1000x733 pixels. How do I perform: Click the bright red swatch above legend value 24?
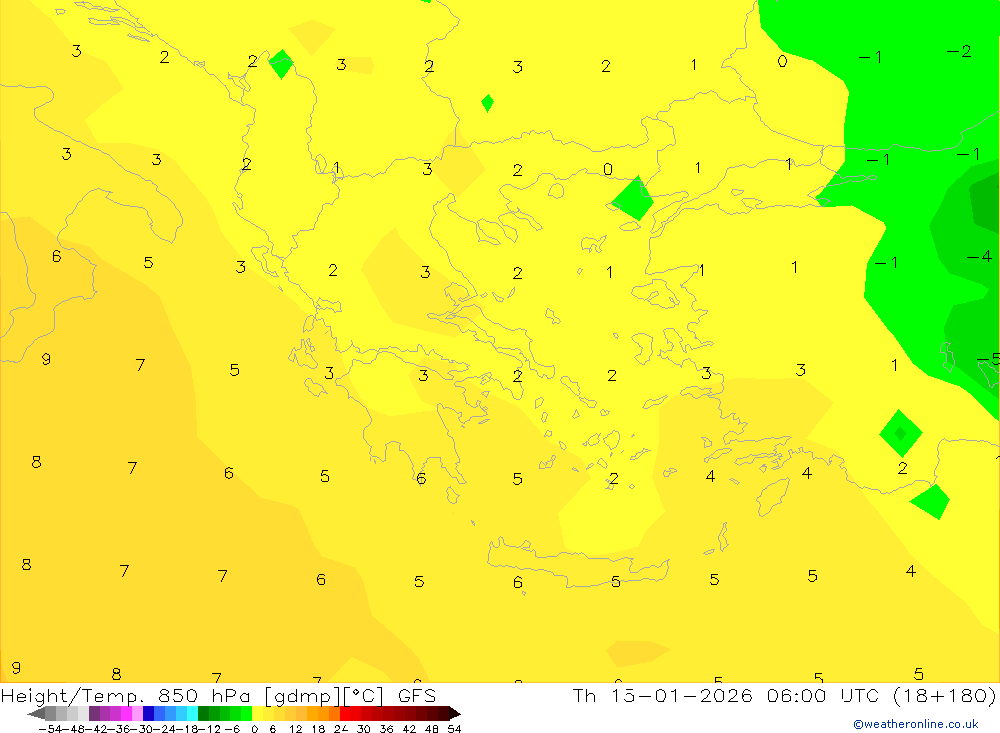tap(345, 714)
